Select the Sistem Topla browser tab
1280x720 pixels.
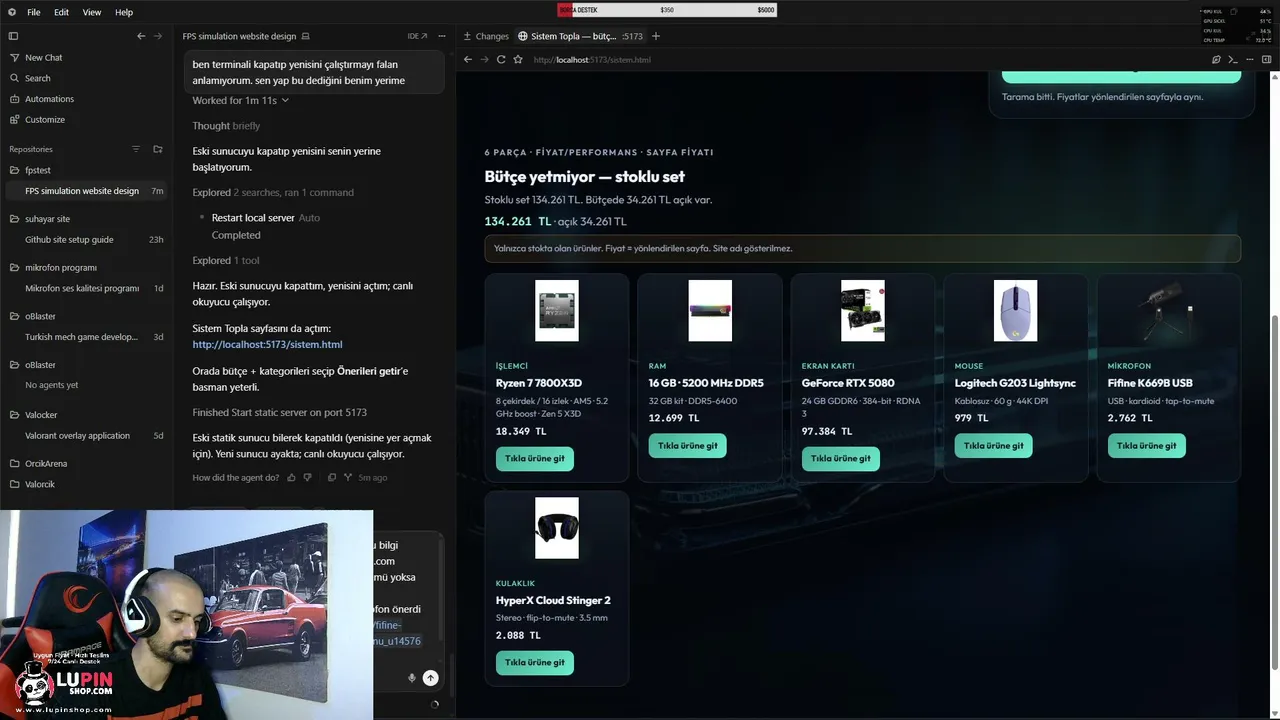pyautogui.click(x=580, y=36)
